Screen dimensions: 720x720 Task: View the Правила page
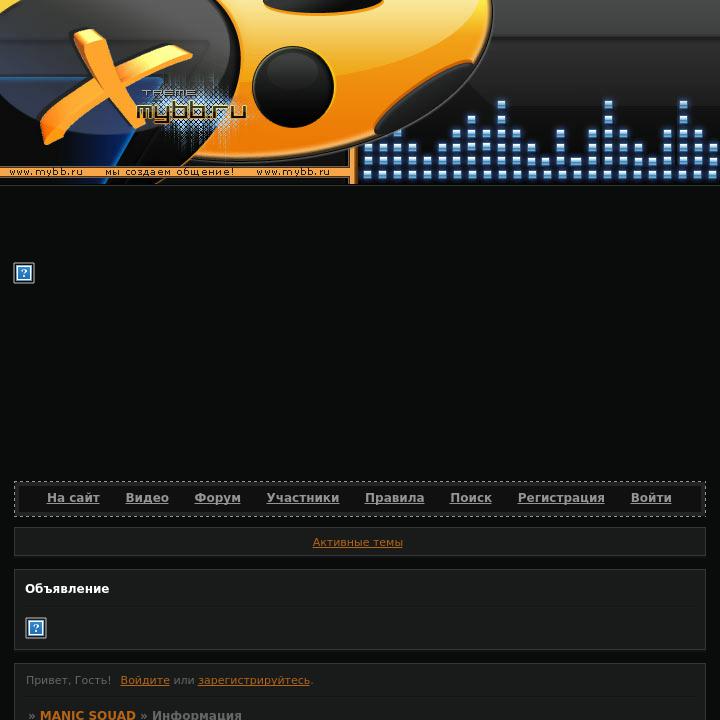coord(394,498)
